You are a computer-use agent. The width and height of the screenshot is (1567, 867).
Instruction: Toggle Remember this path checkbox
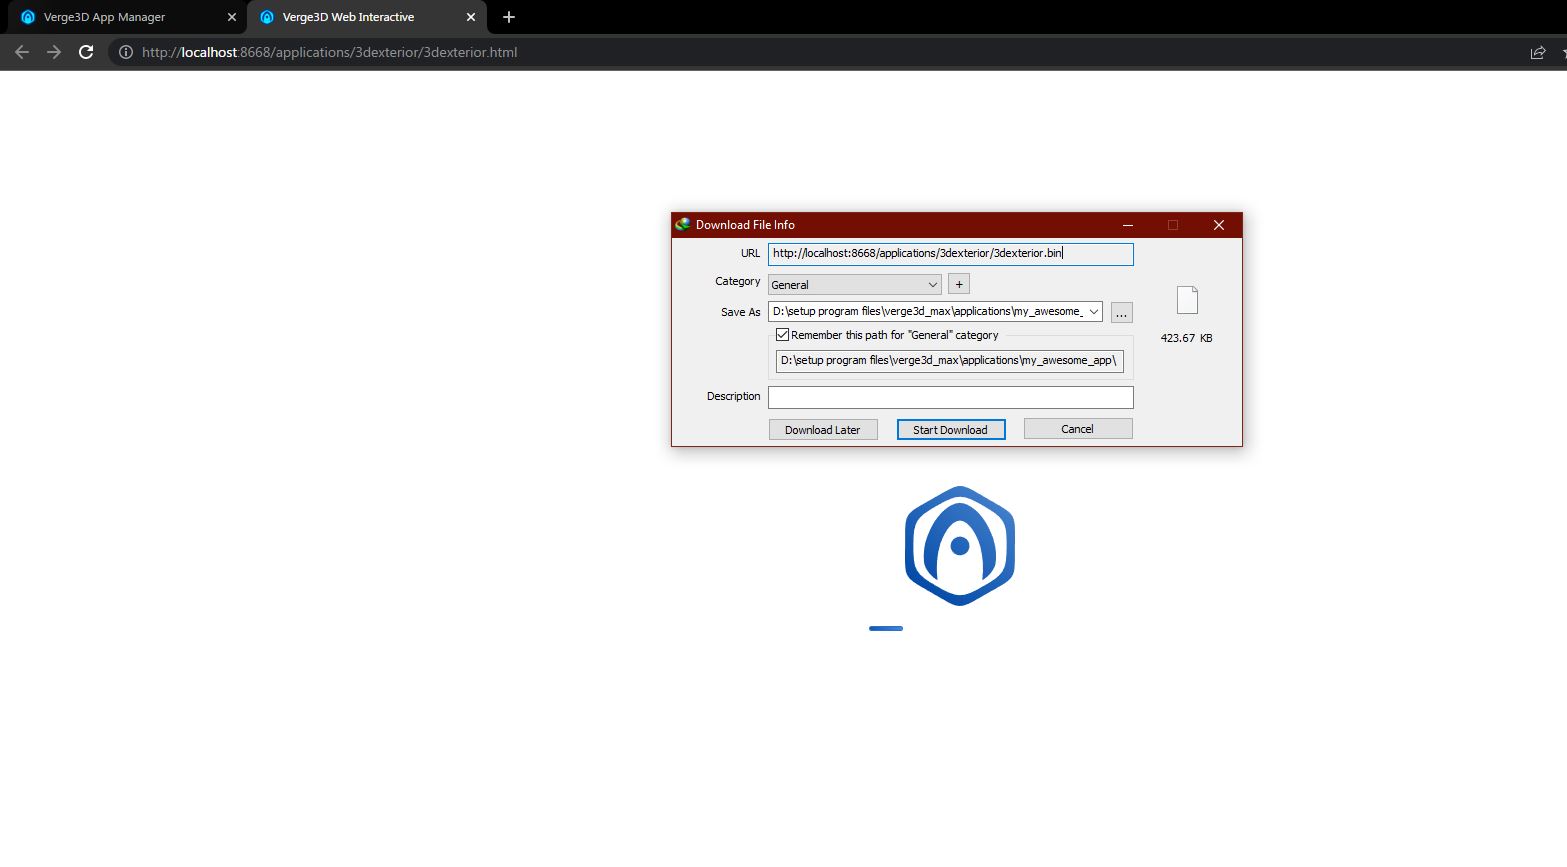783,335
